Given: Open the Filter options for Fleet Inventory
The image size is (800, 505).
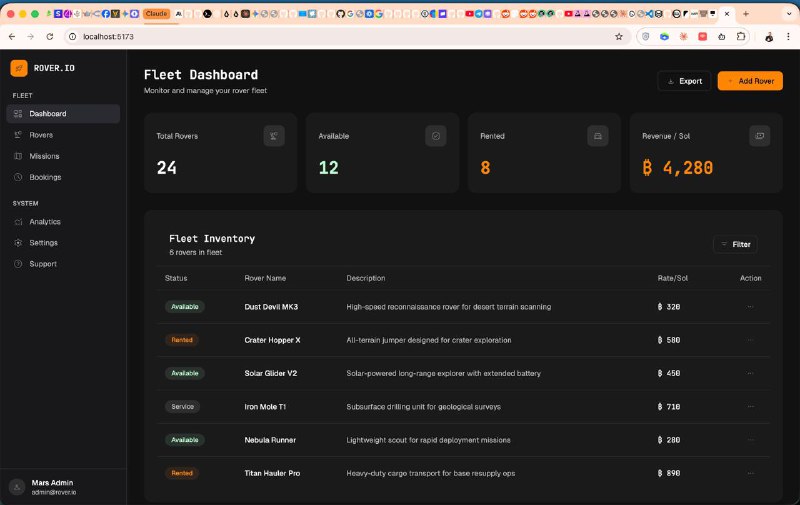Looking at the screenshot, I should (735, 244).
